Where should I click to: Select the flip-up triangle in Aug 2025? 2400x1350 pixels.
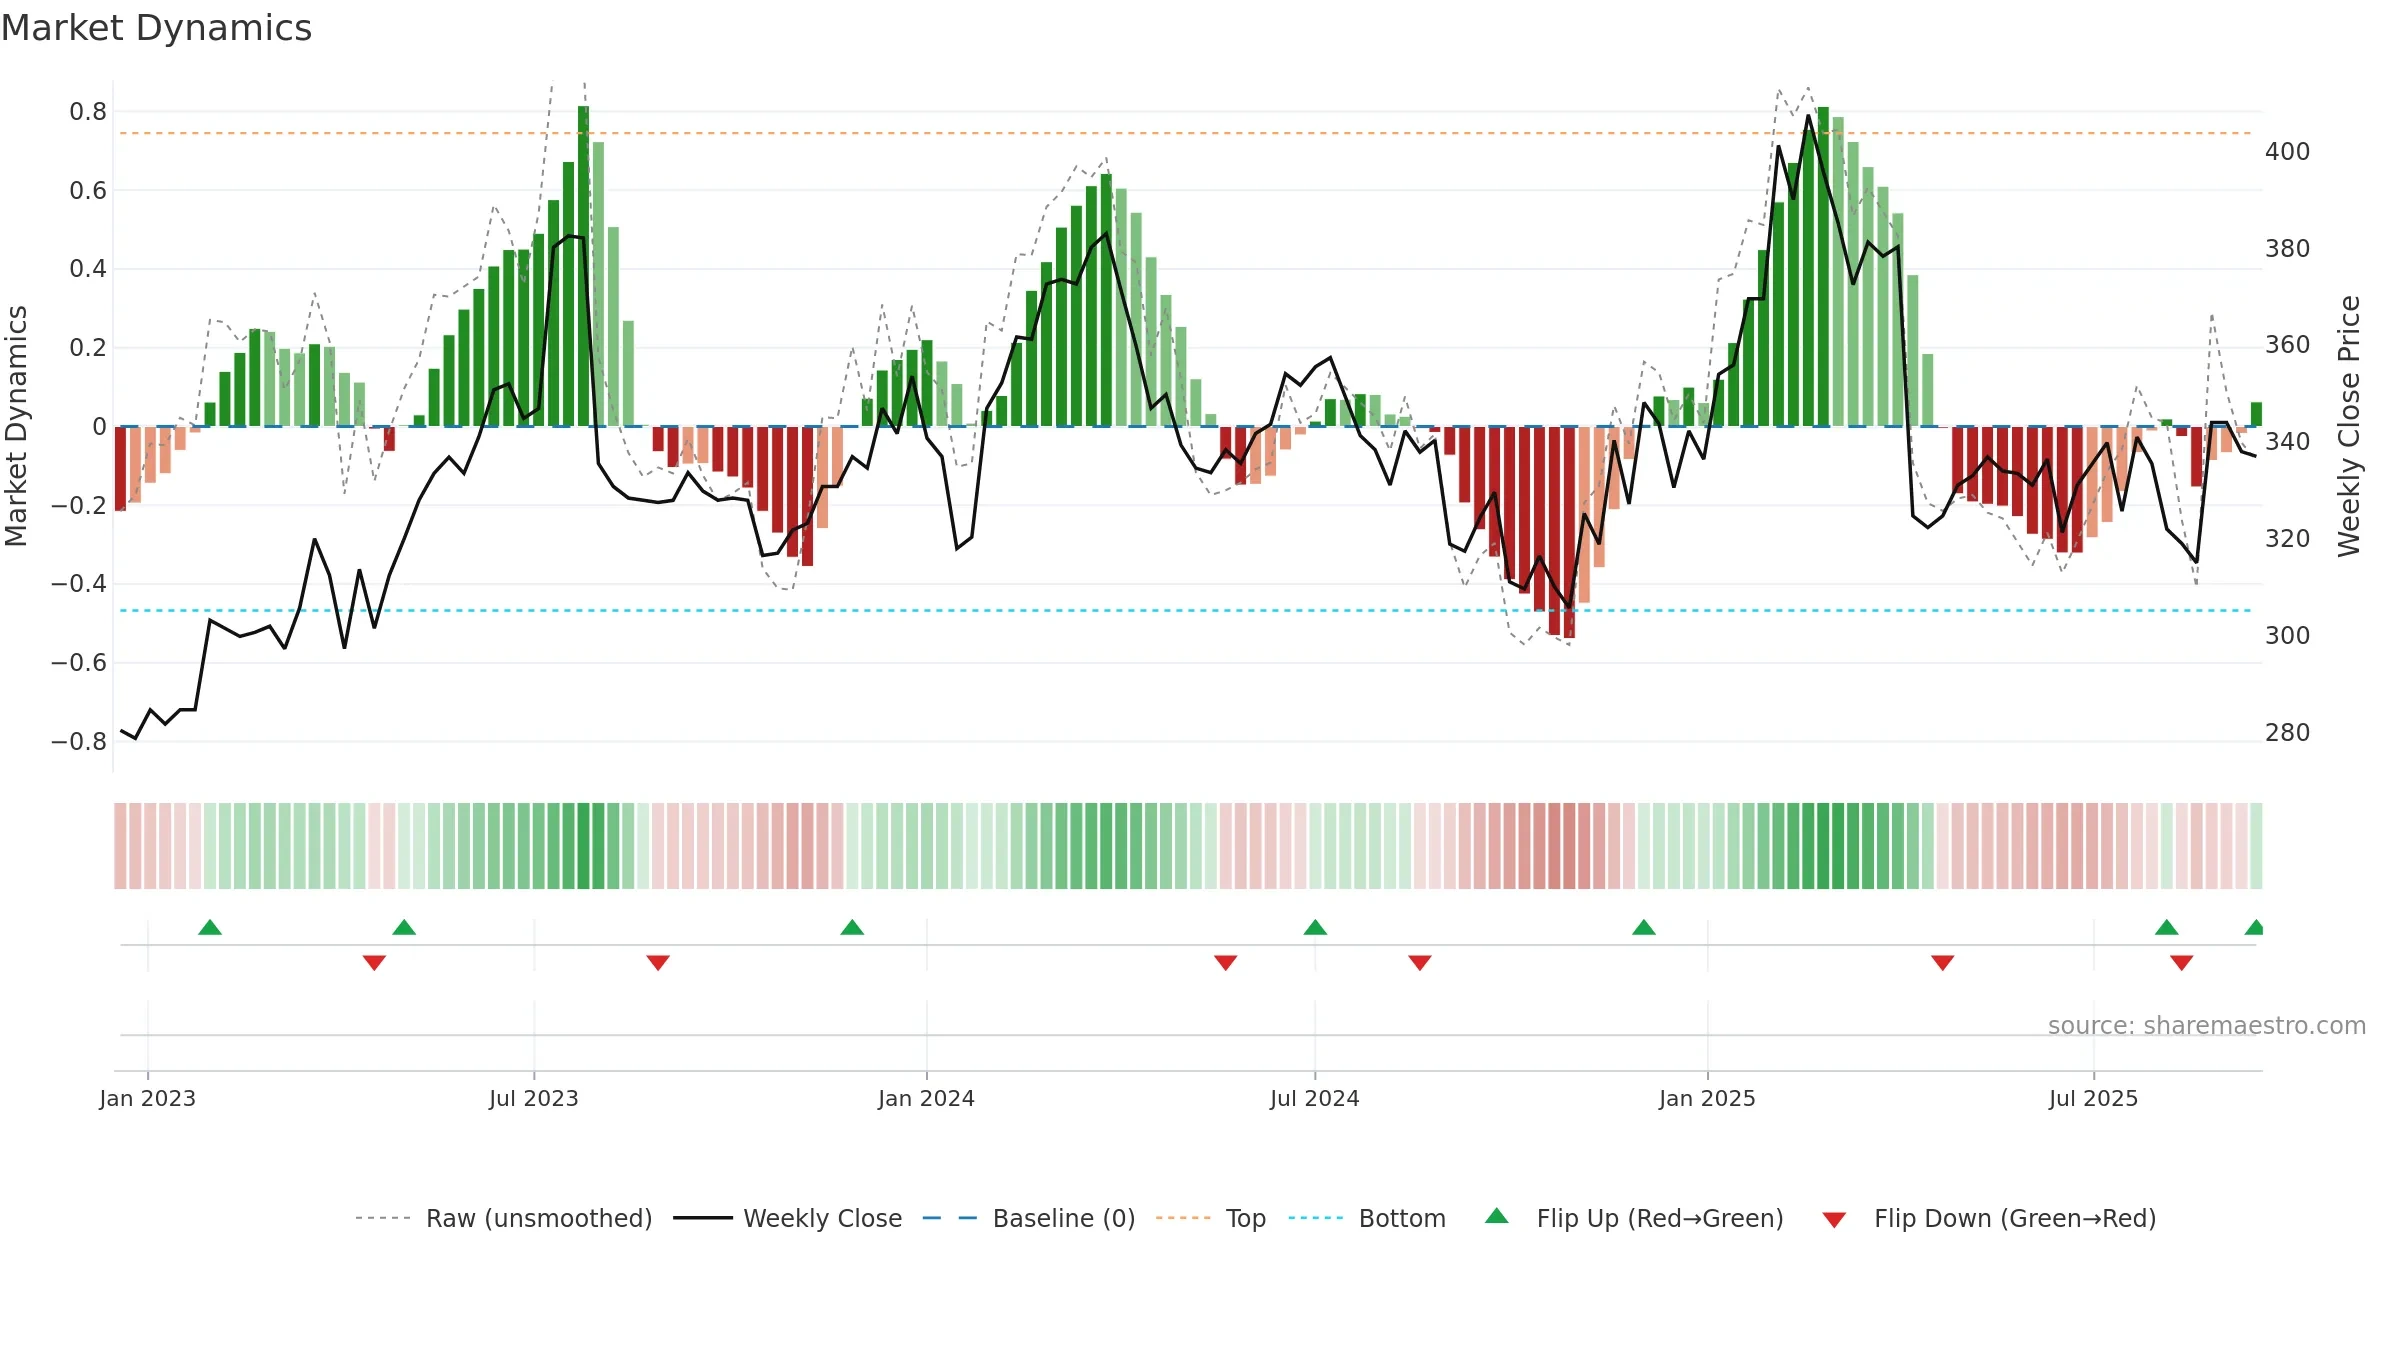pyautogui.click(x=2167, y=928)
